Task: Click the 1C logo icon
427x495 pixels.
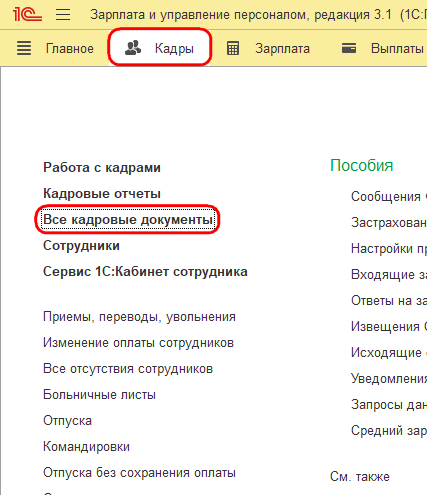Action: click(x=27, y=15)
